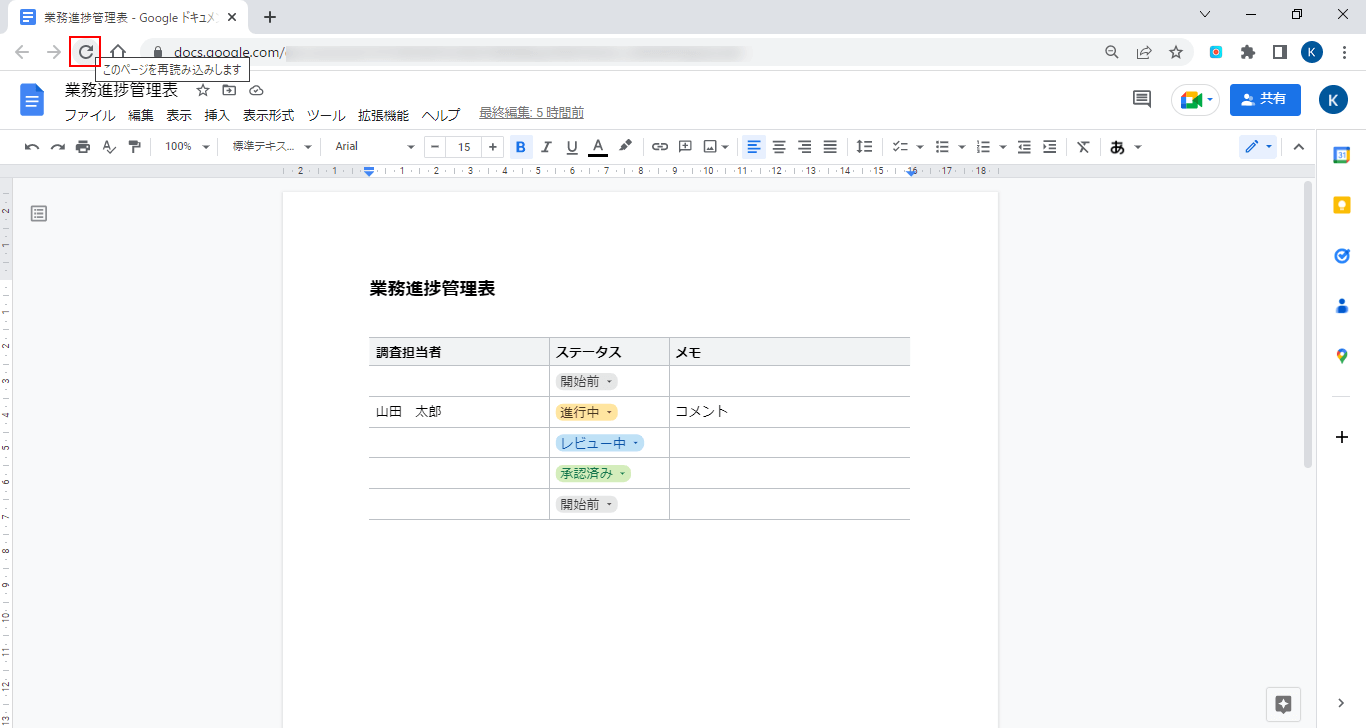The image size is (1366, 728).
Task: Open the editing mode pencil dropdown
Action: (1258, 147)
